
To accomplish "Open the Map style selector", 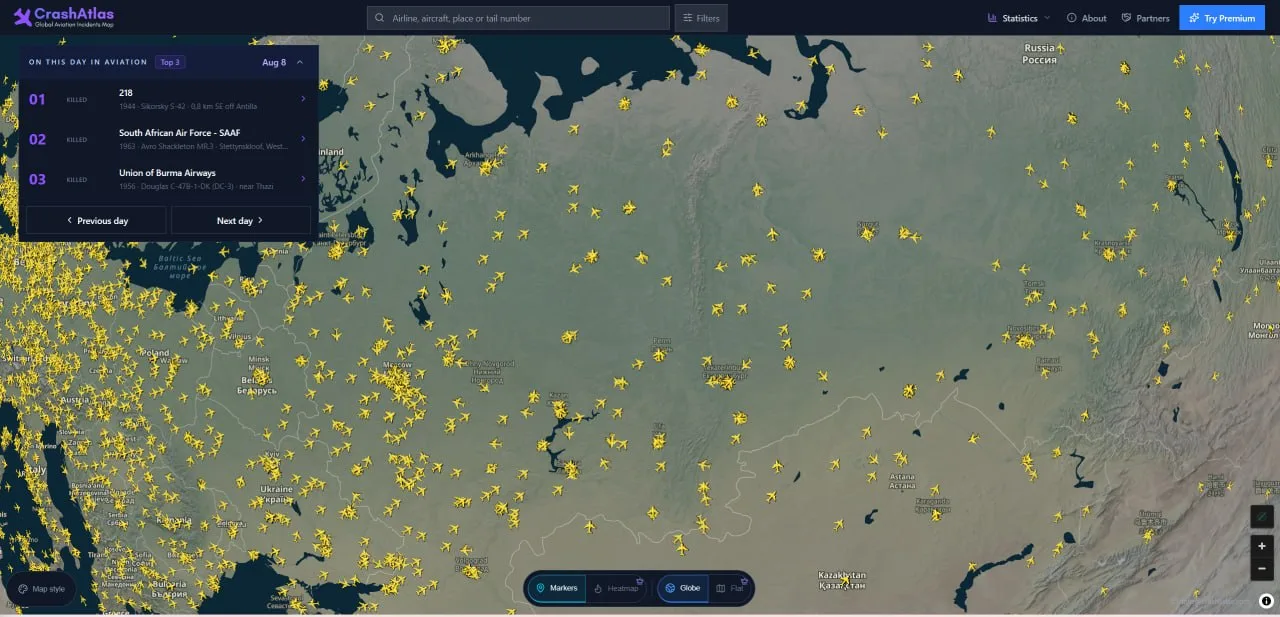I will (41, 589).
